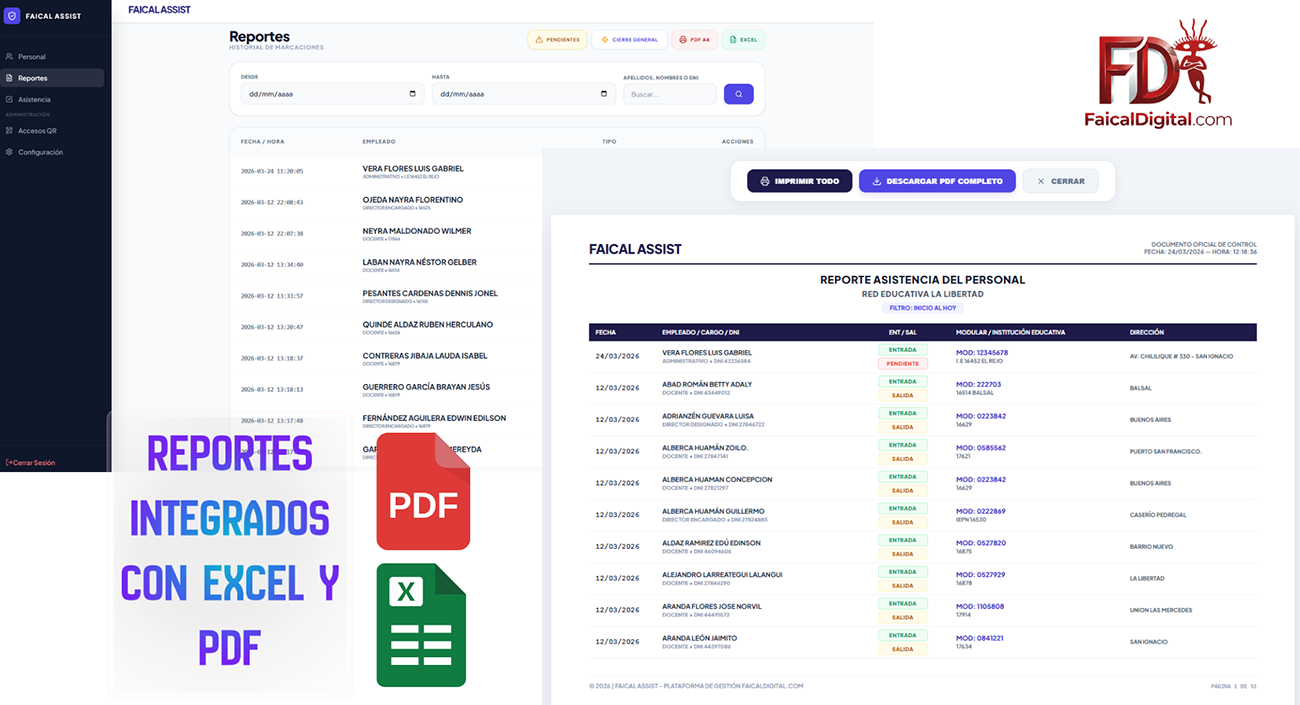Click the Faical Assist shield logo
Image resolution: width=1300 pixels, height=705 pixels.
(12, 16)
